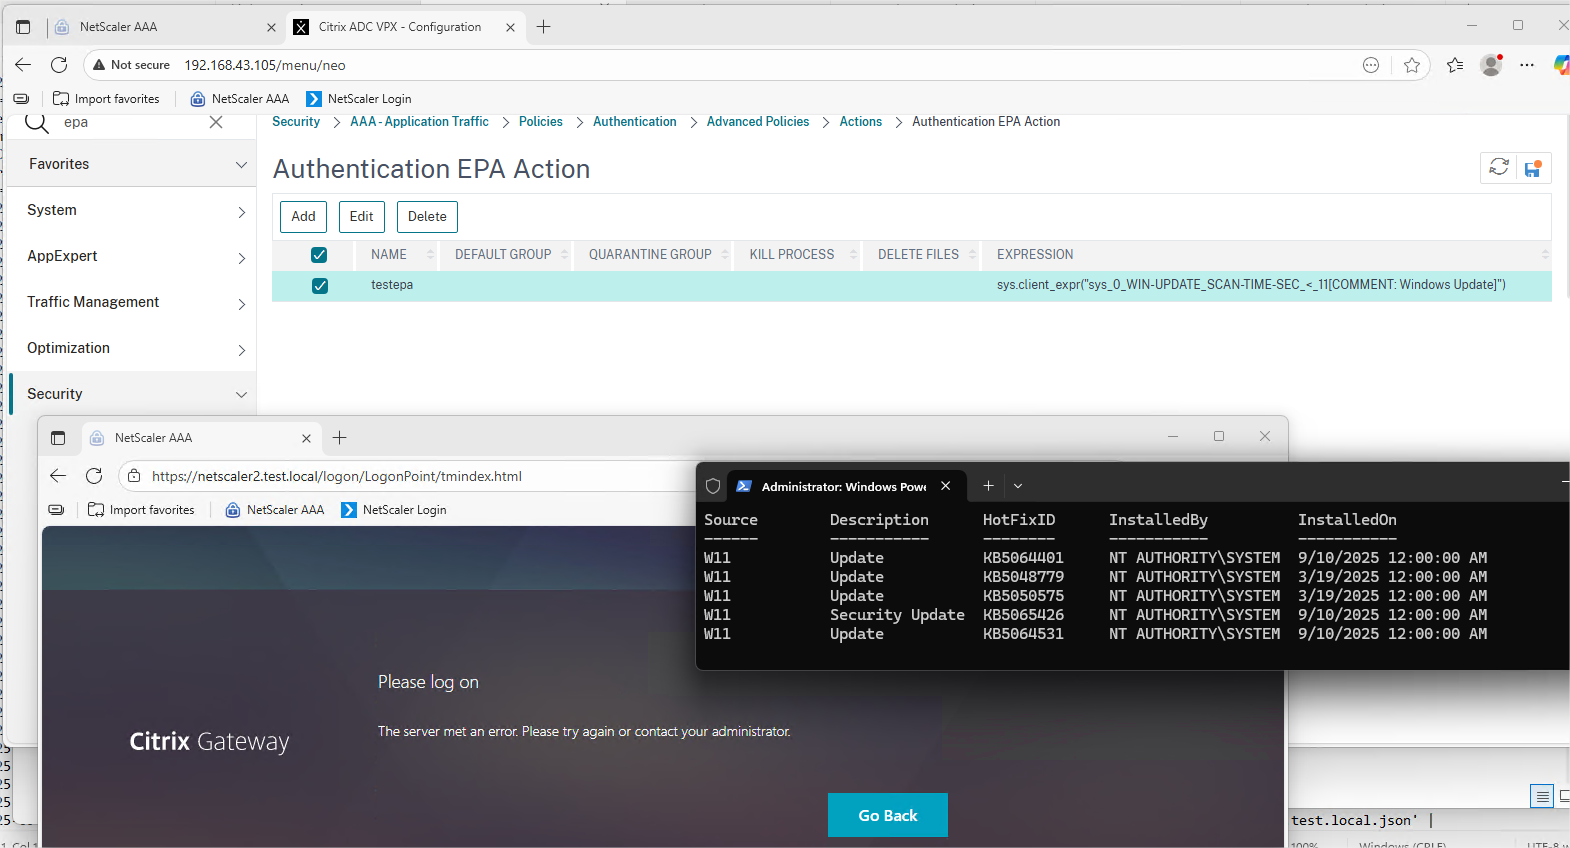Open new PowerShell tab with plus
The width and height of the screenshot is (1570, 848).
point(988,486)
